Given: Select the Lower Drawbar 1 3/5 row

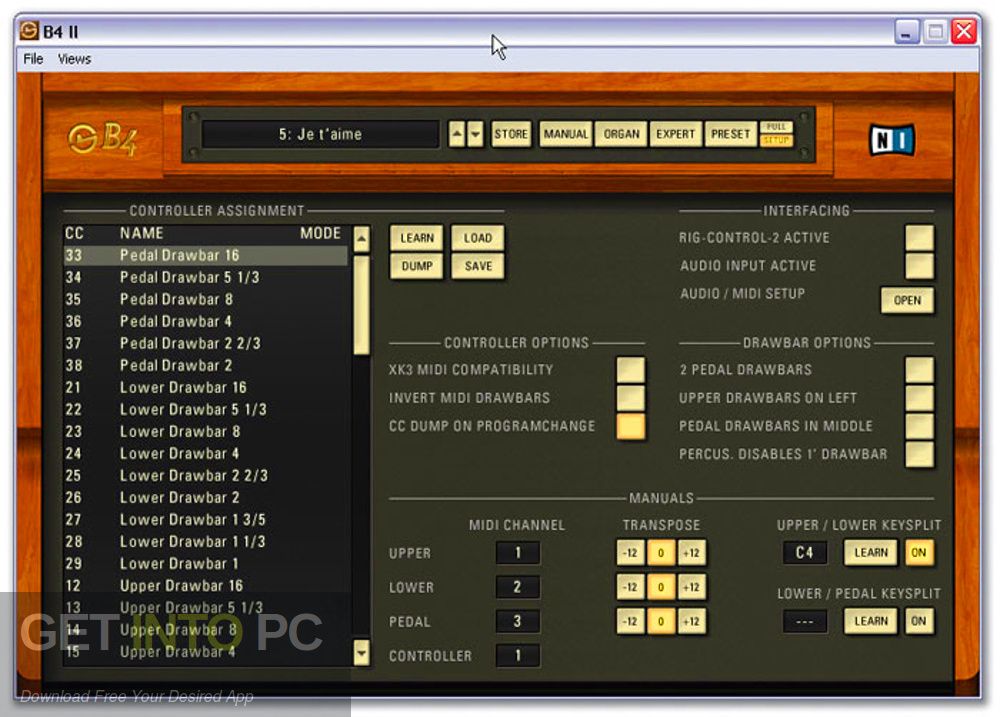Looking at the screenshot, I should tap(206, 519).
